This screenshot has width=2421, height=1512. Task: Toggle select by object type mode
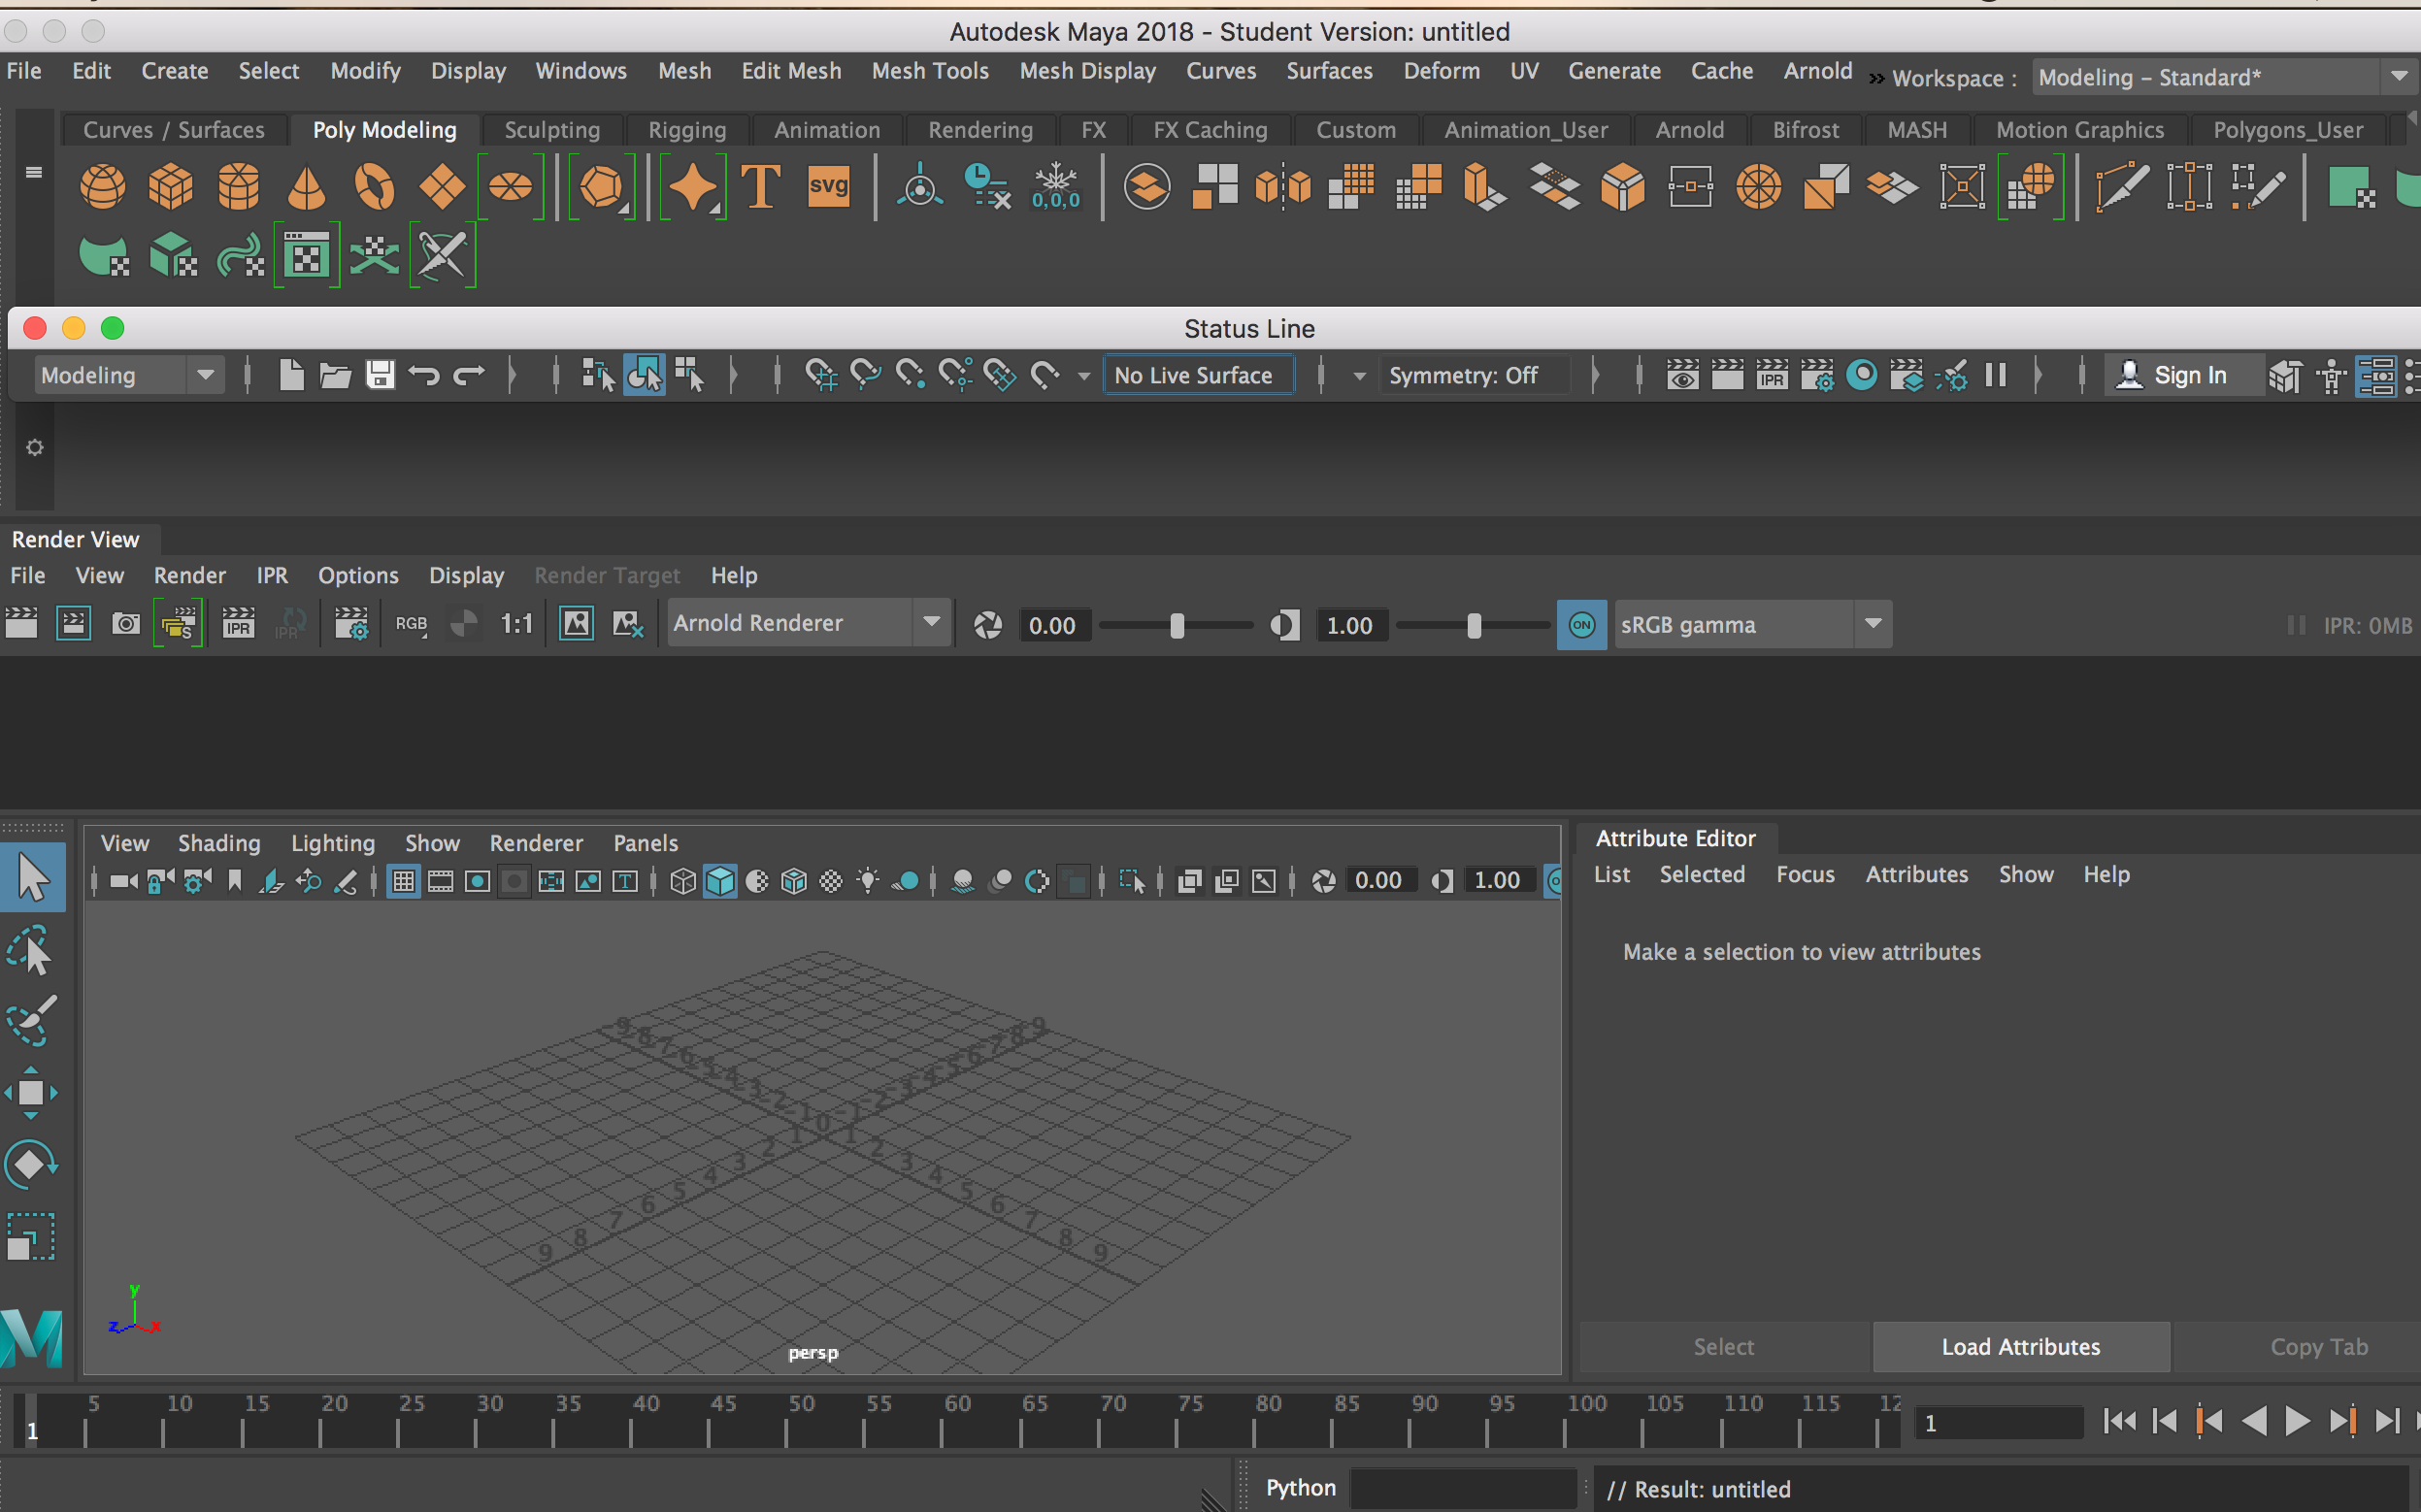click(644, 376)
